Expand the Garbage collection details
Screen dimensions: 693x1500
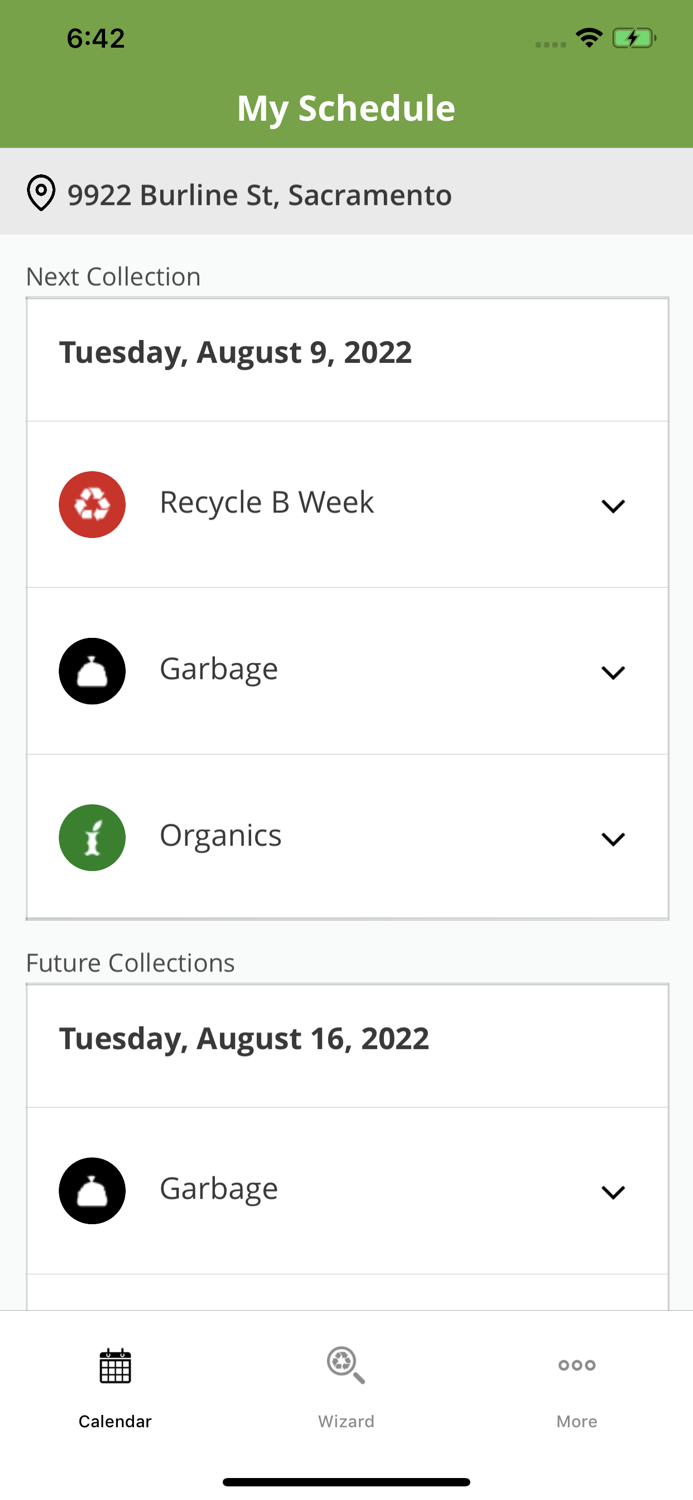coord(614,672)
